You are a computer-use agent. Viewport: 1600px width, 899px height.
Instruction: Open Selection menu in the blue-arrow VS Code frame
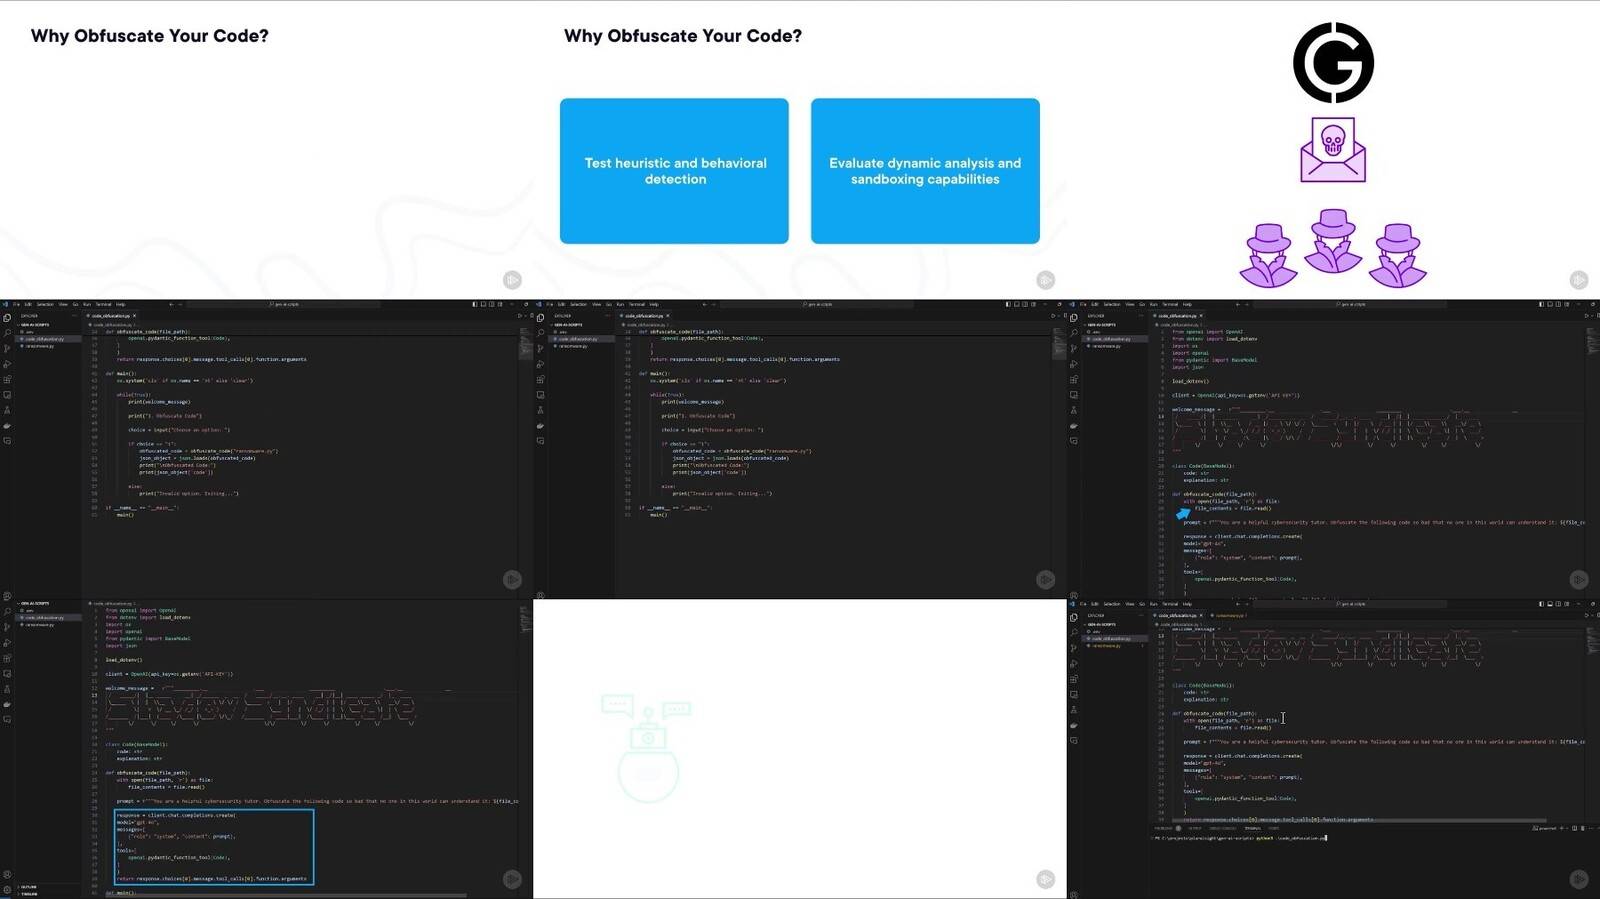1111,304
